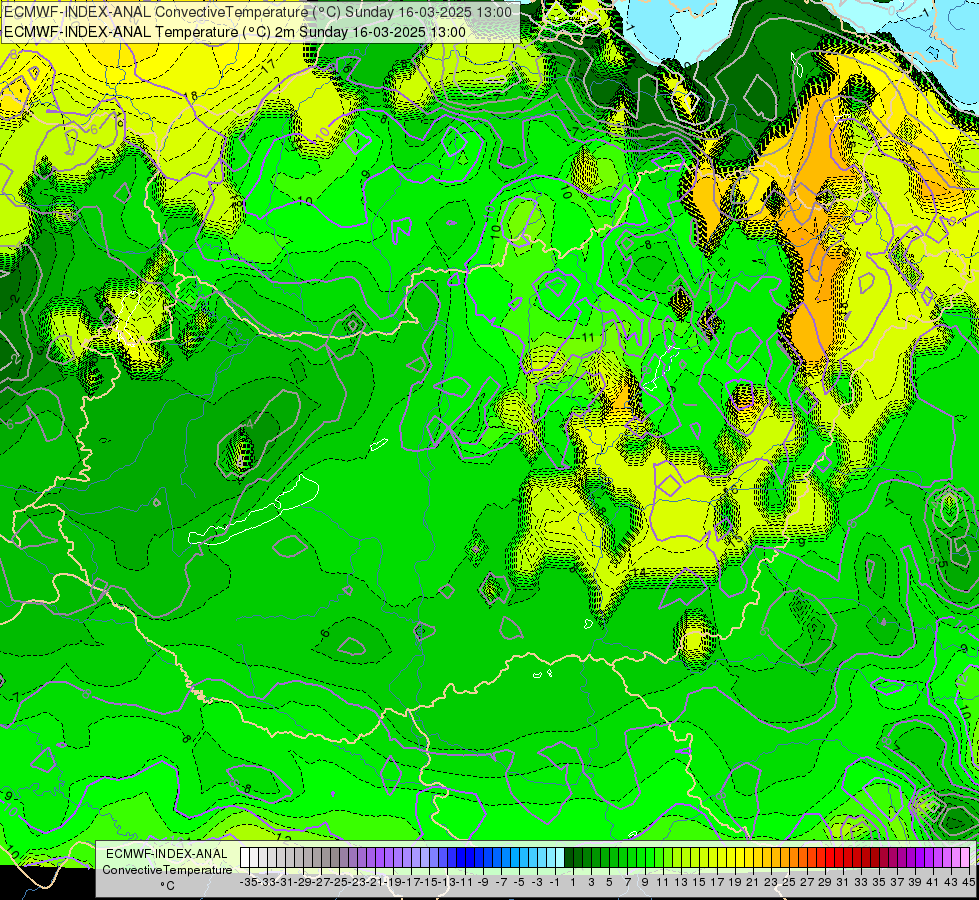Click the ConvectiveTemperature label in the legend
This screenshot has width=979, height=900.
pyautogui.click(x=167, y=870)
